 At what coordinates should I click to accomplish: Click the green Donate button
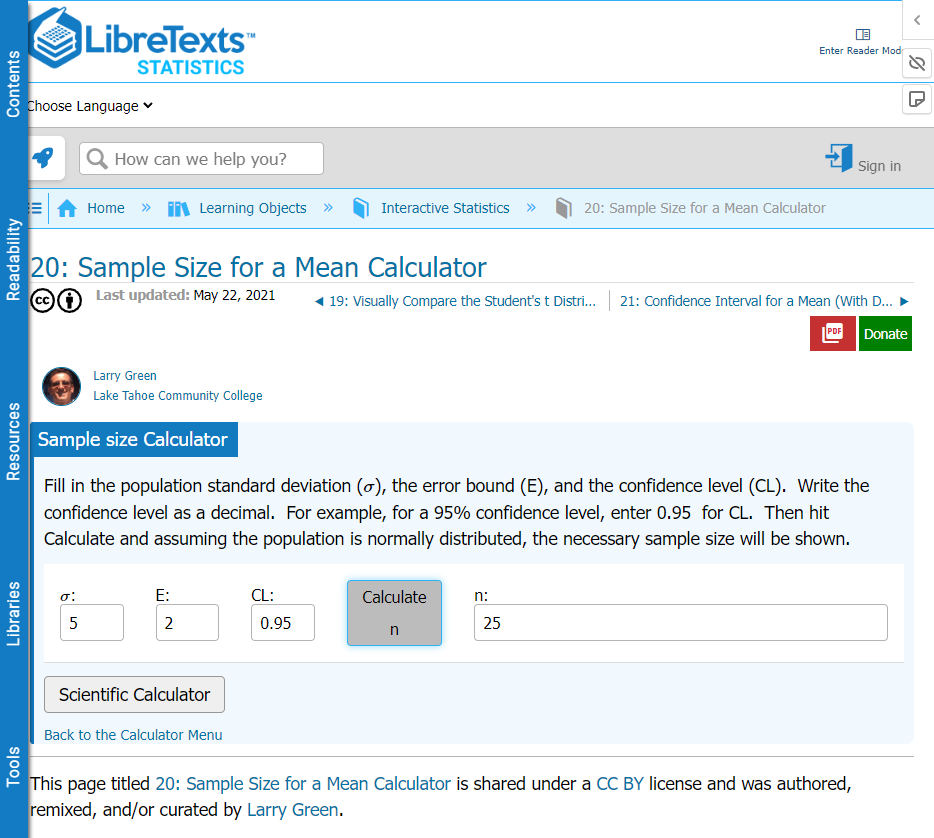[x=885, y=334]
